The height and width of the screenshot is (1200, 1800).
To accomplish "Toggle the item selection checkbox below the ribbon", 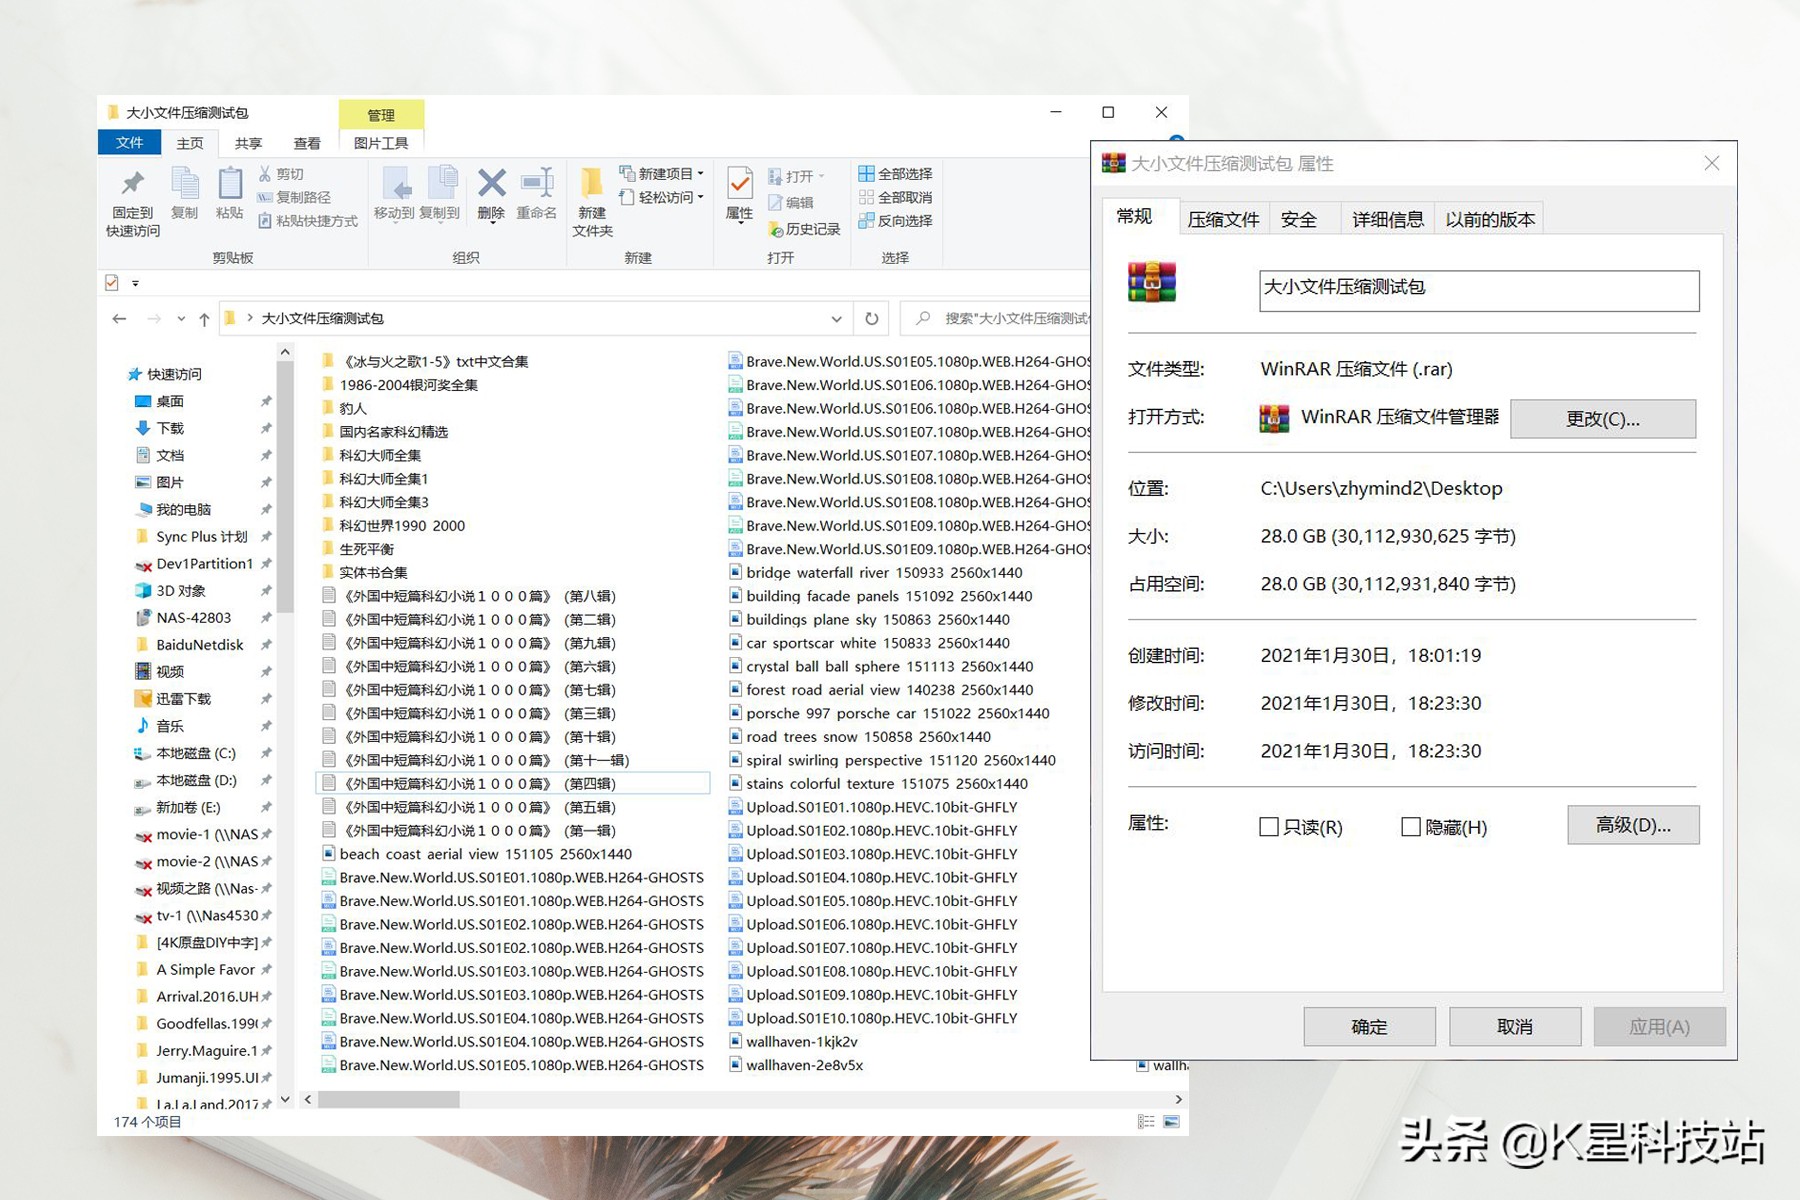I will click(x=111, y=282).
